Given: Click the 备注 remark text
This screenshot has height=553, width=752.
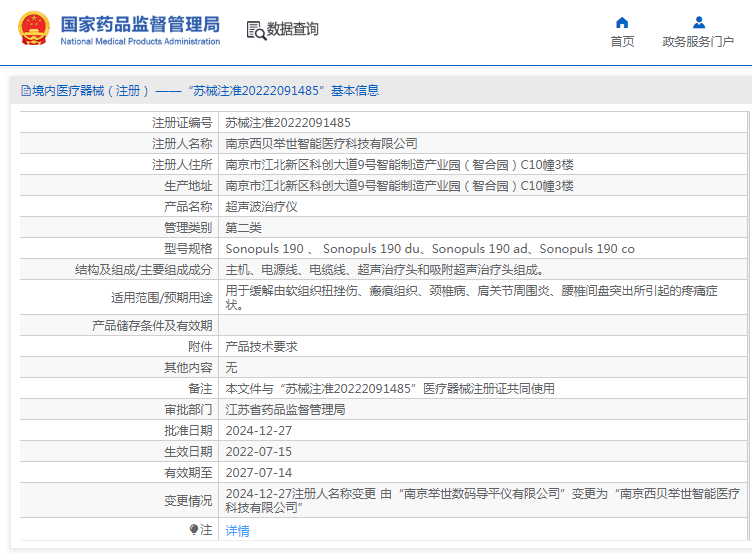Looking at the screenshot, I should (x=390, y=388).
